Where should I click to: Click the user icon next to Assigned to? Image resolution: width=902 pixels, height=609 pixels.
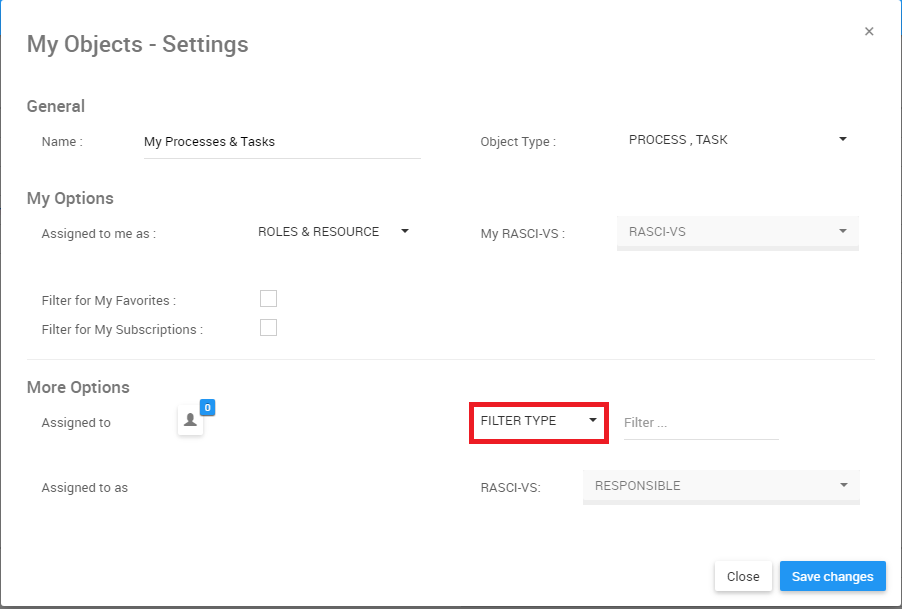tap(190, 421)
